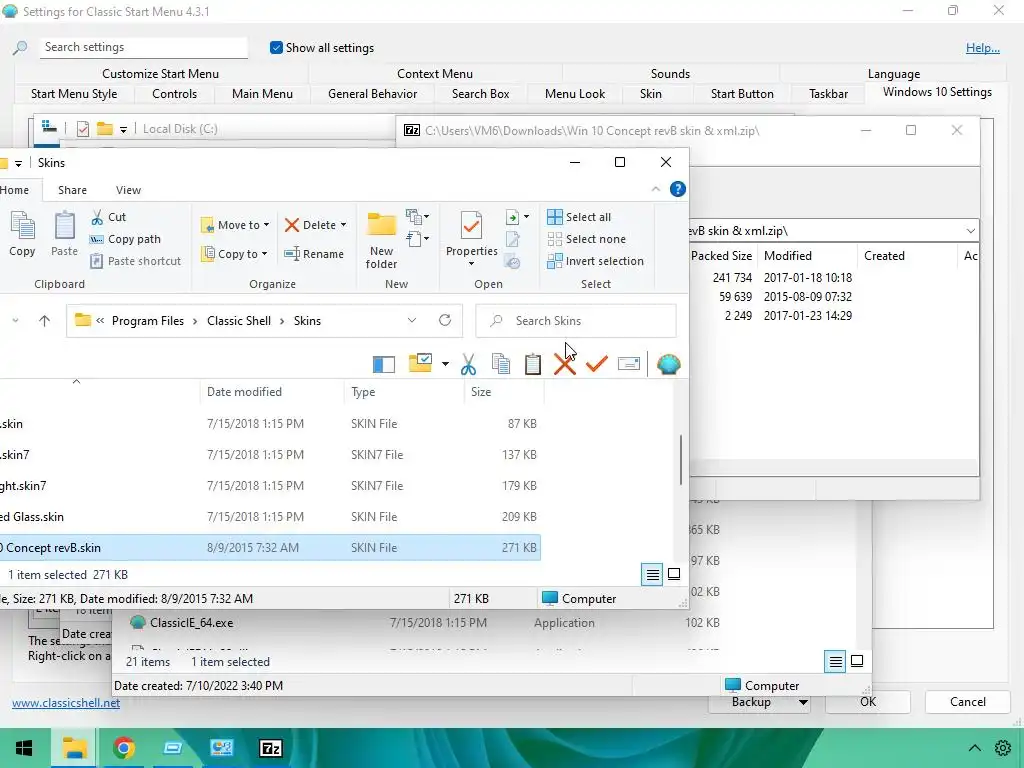The height and width of the screenshot is (768, 1024).
Task: Open the Taskbar settings tab
Action: click(828, 93)
